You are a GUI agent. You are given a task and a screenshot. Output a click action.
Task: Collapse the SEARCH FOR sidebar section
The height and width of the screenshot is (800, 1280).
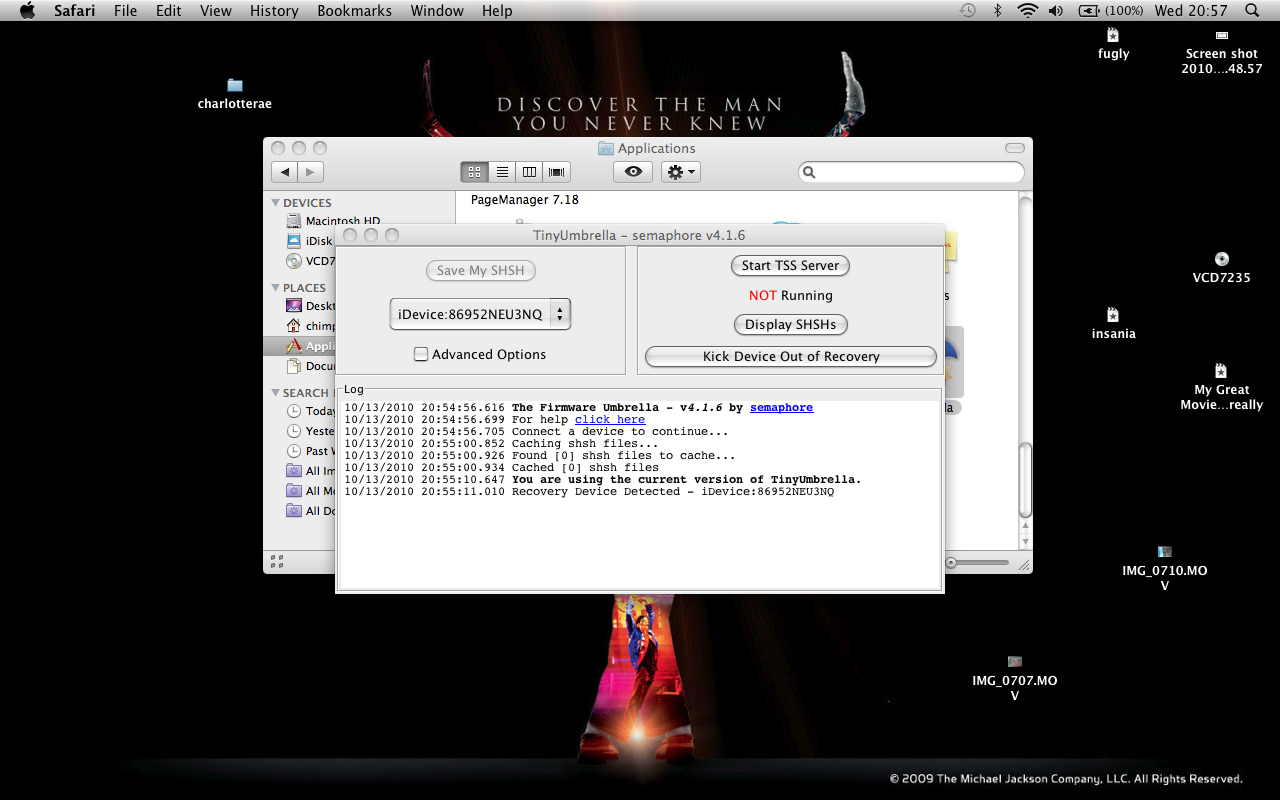click(276, 393)
